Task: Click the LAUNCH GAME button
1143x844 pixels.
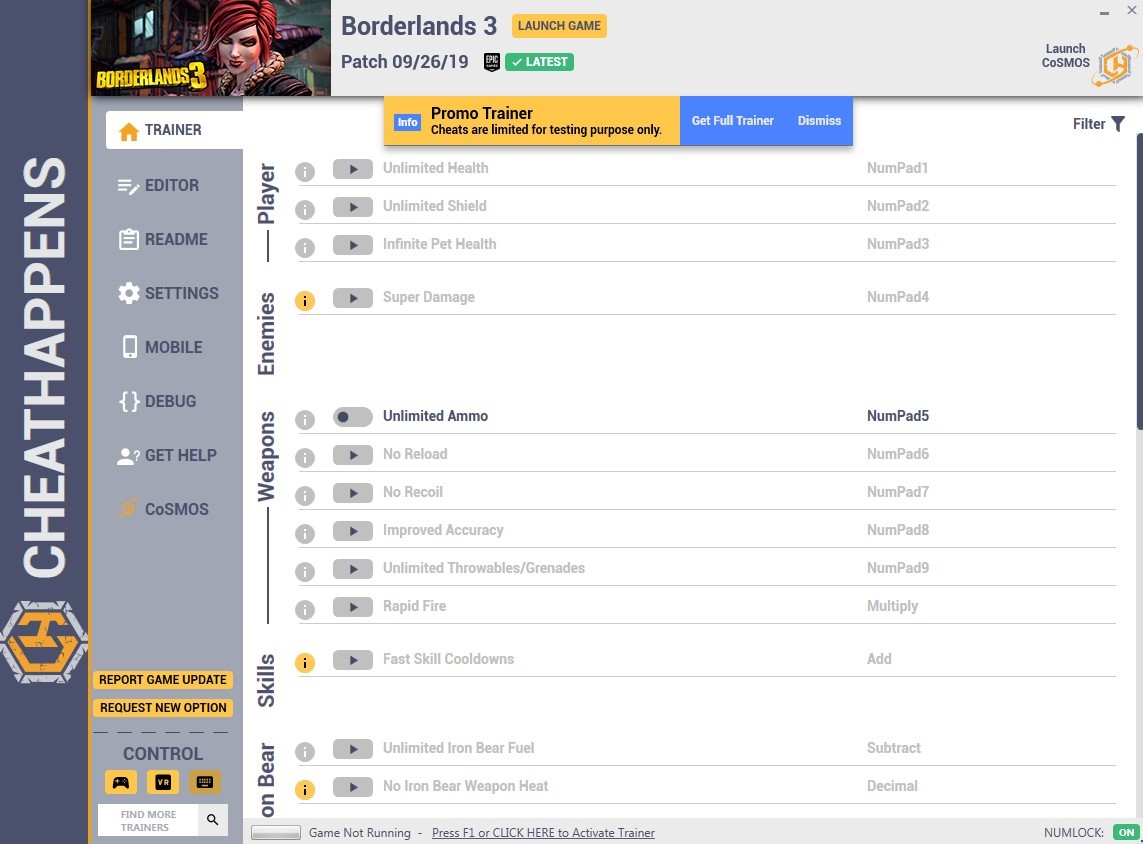Action: tap(559, 26)
